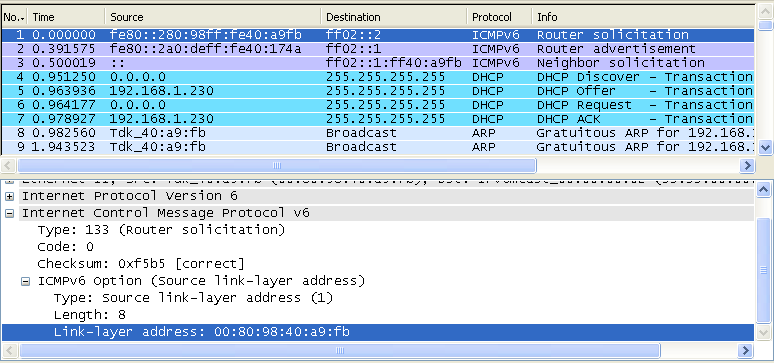Select the Length: 8 field
This screenshot has height=363, width=774.
[90, 315]
